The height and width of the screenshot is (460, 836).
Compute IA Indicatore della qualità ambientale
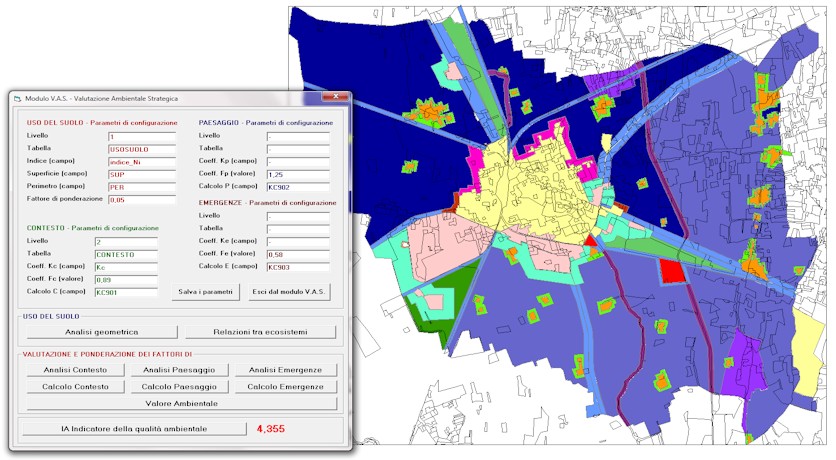(133, 429)
